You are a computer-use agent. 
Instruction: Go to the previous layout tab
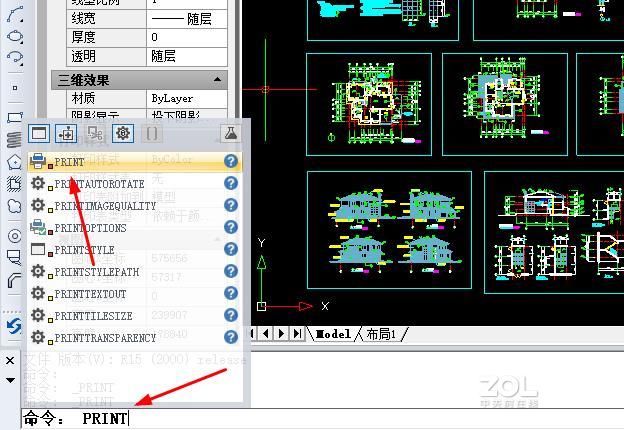[x=265, y=333]
